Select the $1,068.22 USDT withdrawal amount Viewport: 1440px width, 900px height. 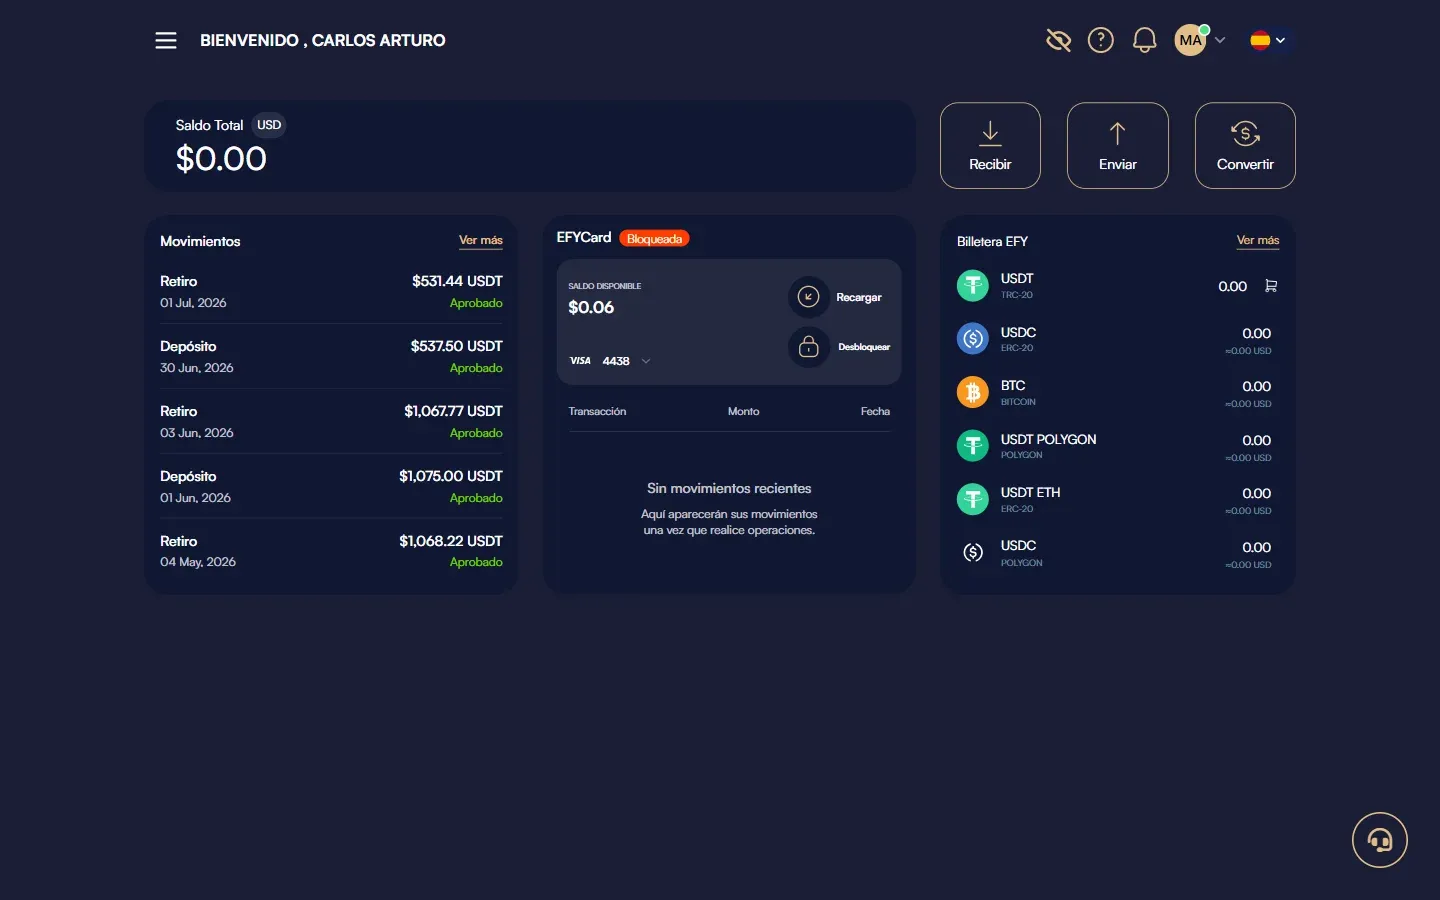[x=451, y=541]
